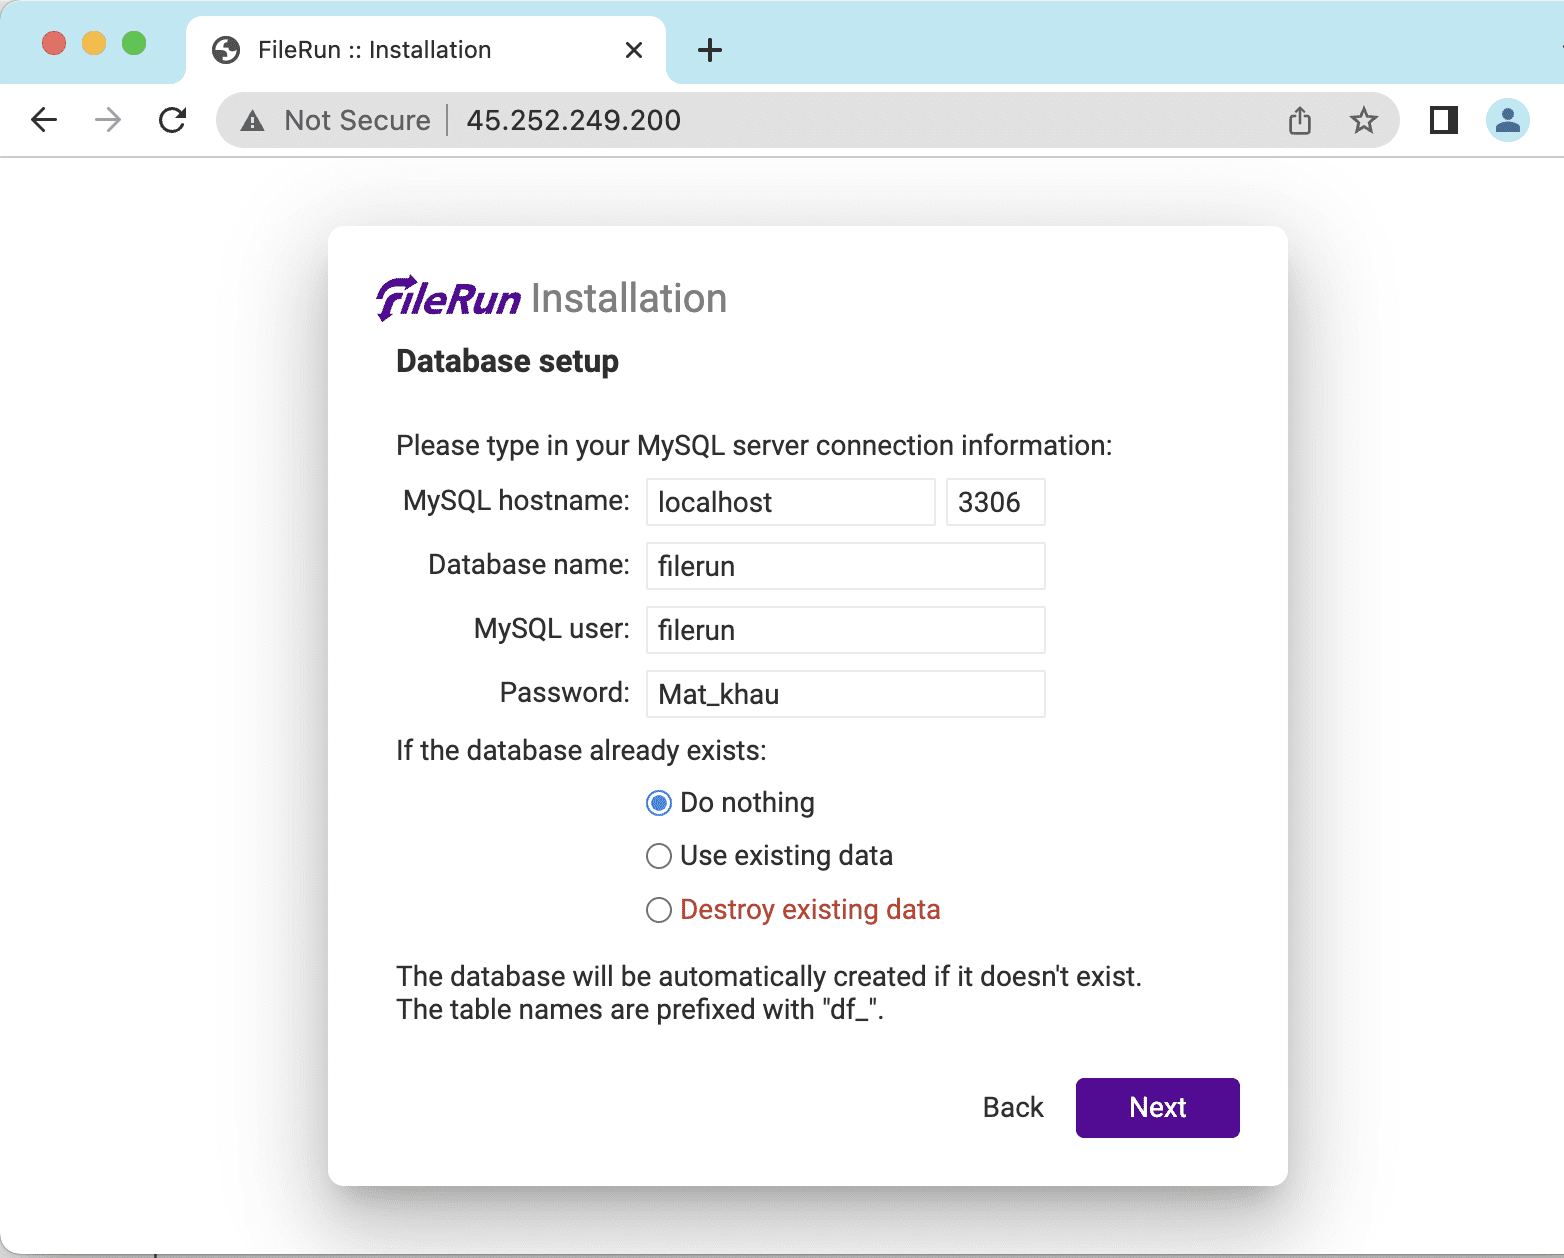Open the share page icon
1564x1258 pixels.
pyautogui.click(x=1300, y=121)
